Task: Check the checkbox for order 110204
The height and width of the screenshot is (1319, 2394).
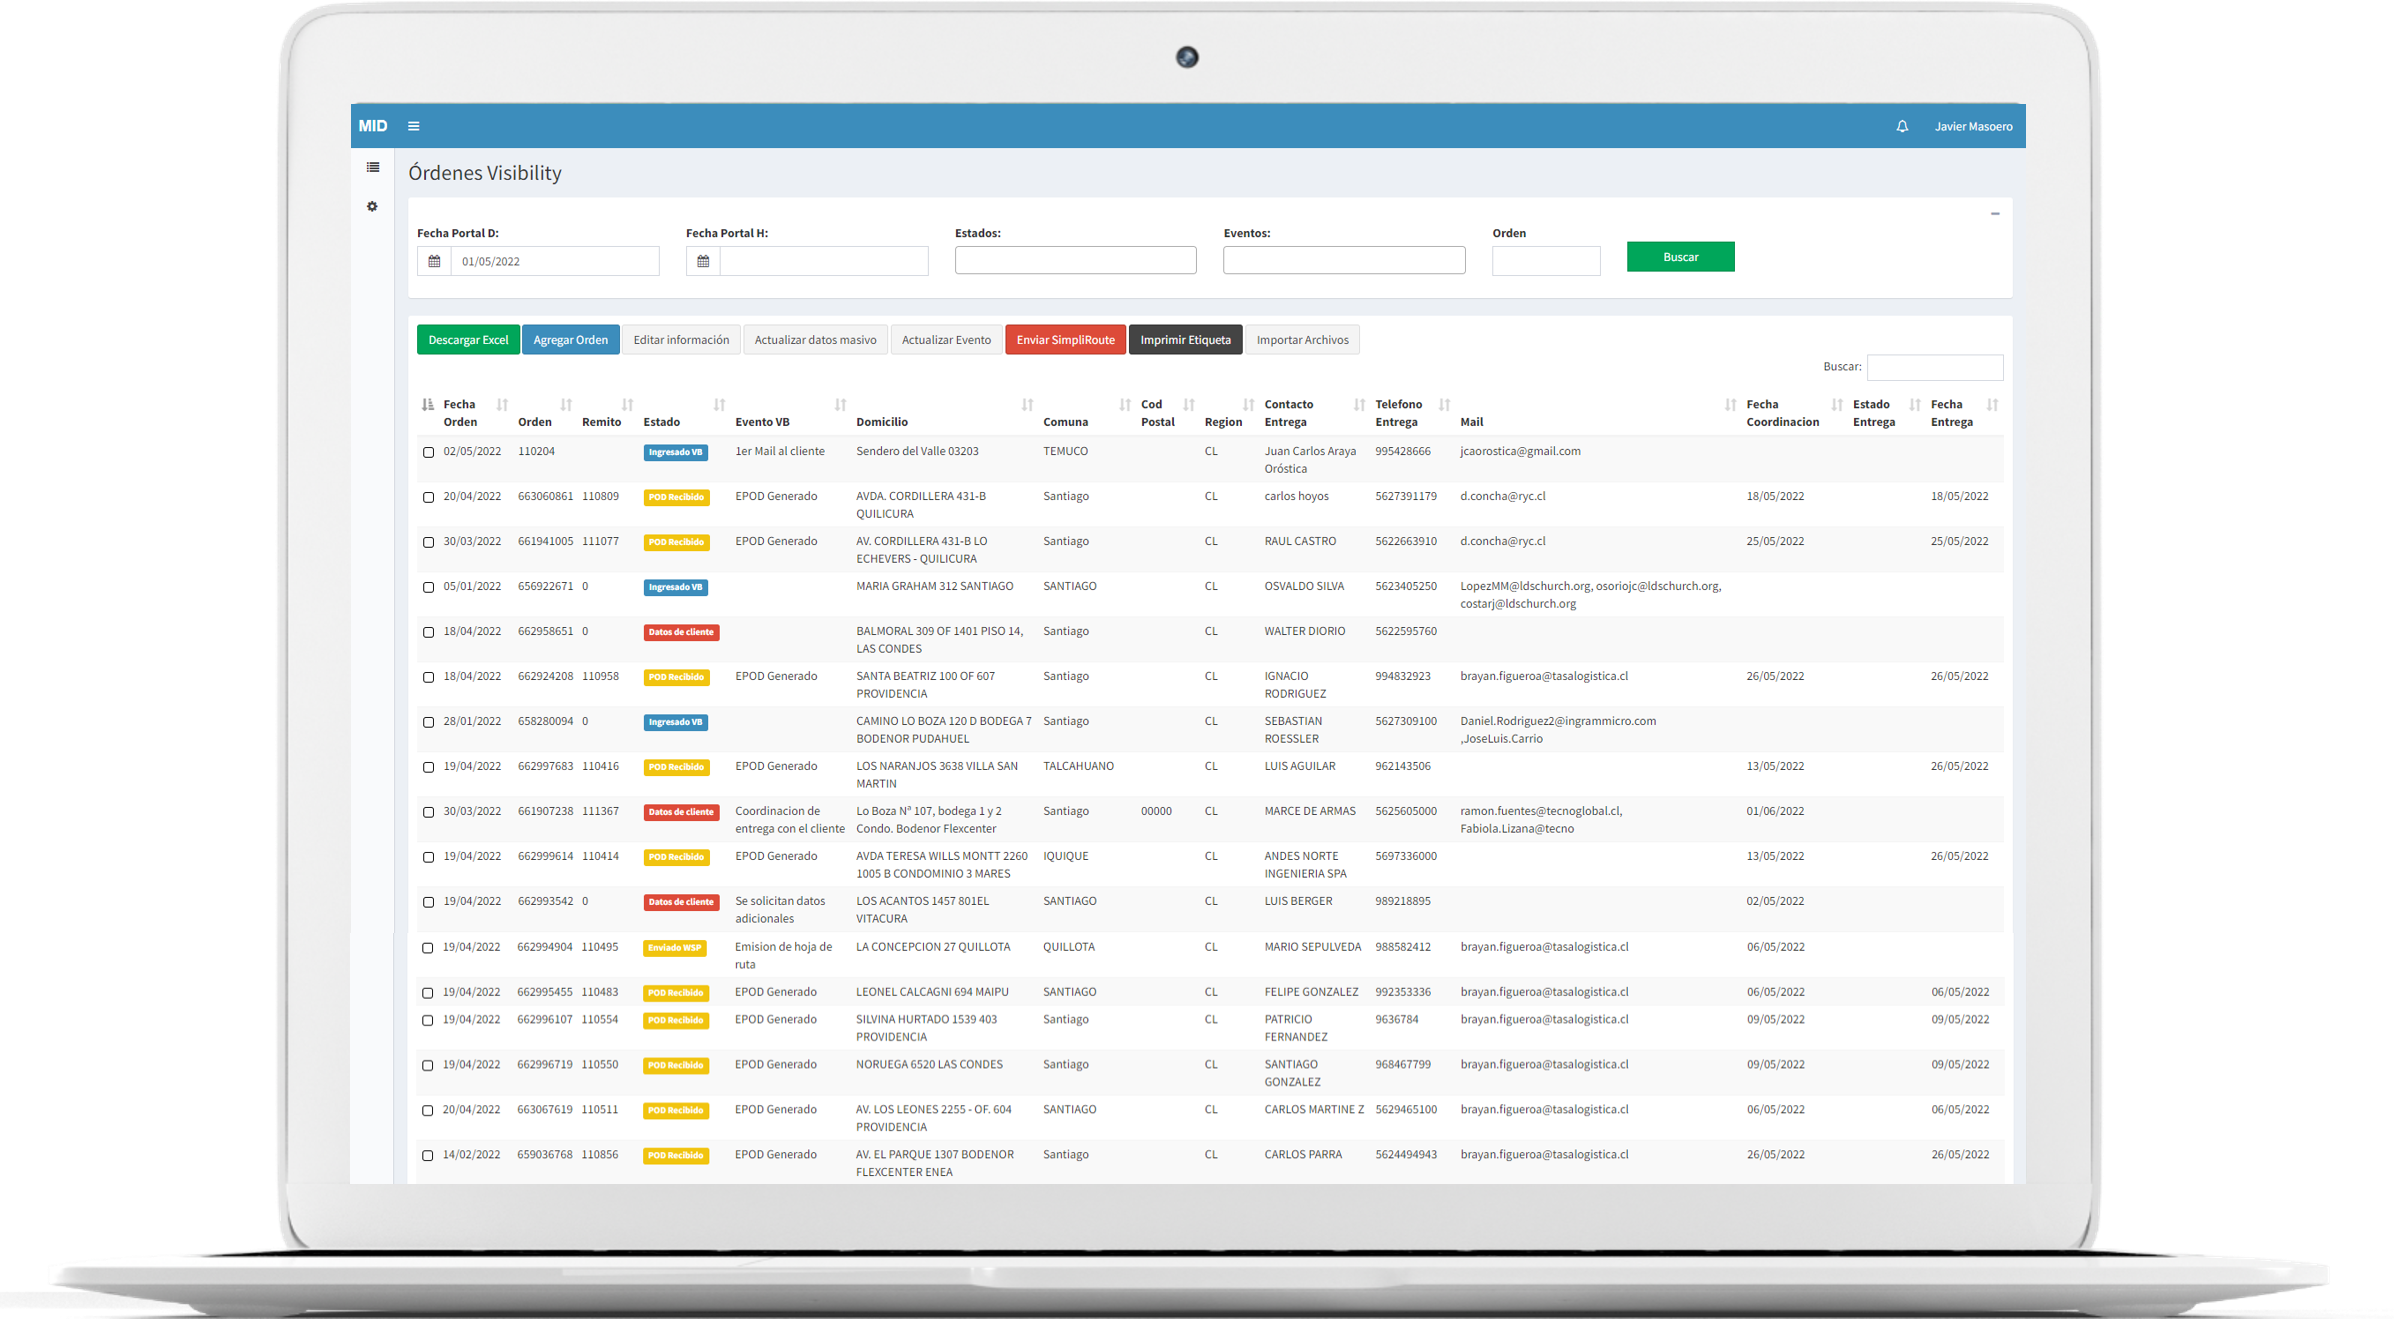Action: [429, 452]
